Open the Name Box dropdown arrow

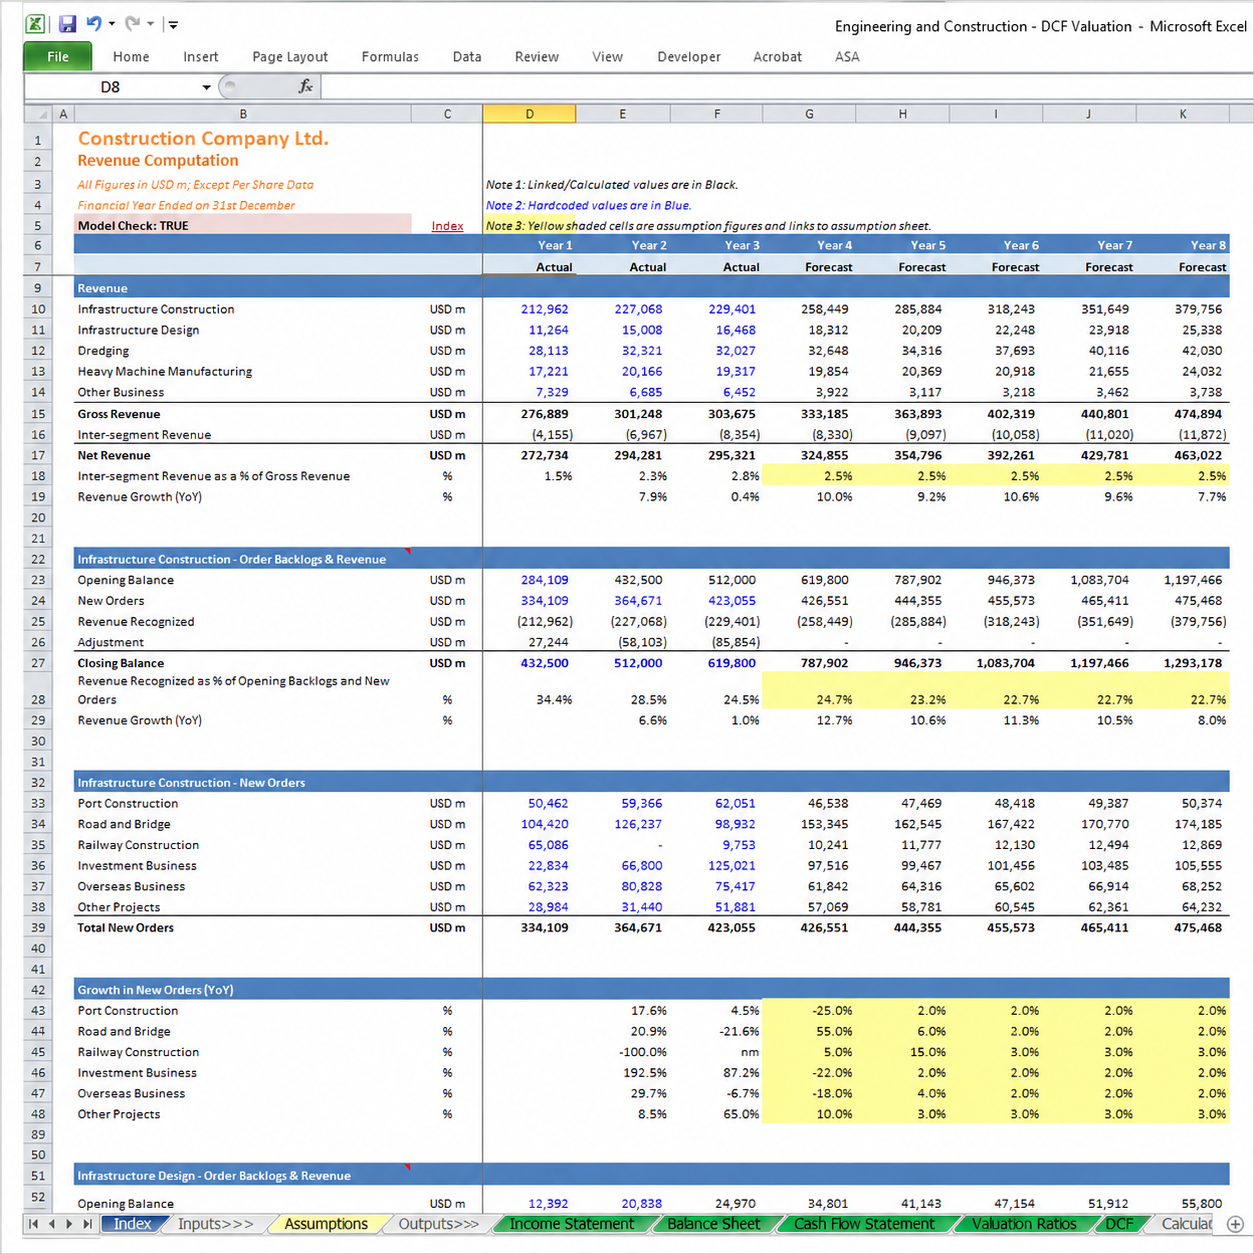click(206, 88)
